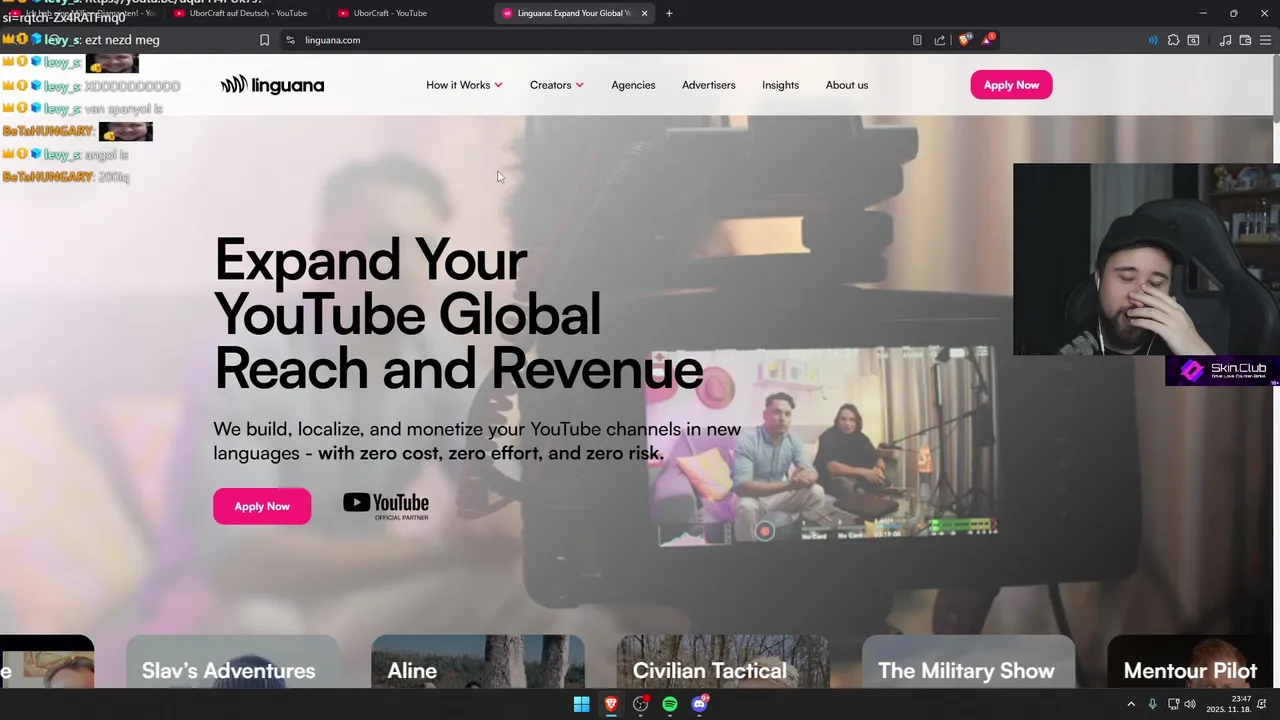1280x720 pixels.
Task: Click the site settings icon
Action: pyautogui.click(x=290, y=40)
